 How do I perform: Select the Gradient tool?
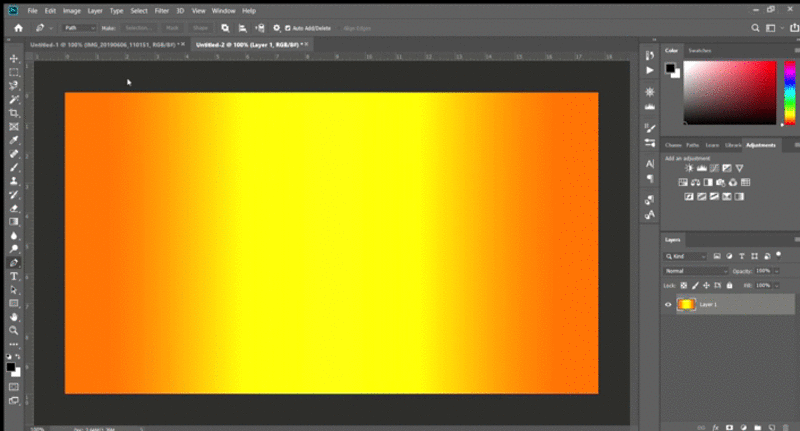(x=14, y=222)
